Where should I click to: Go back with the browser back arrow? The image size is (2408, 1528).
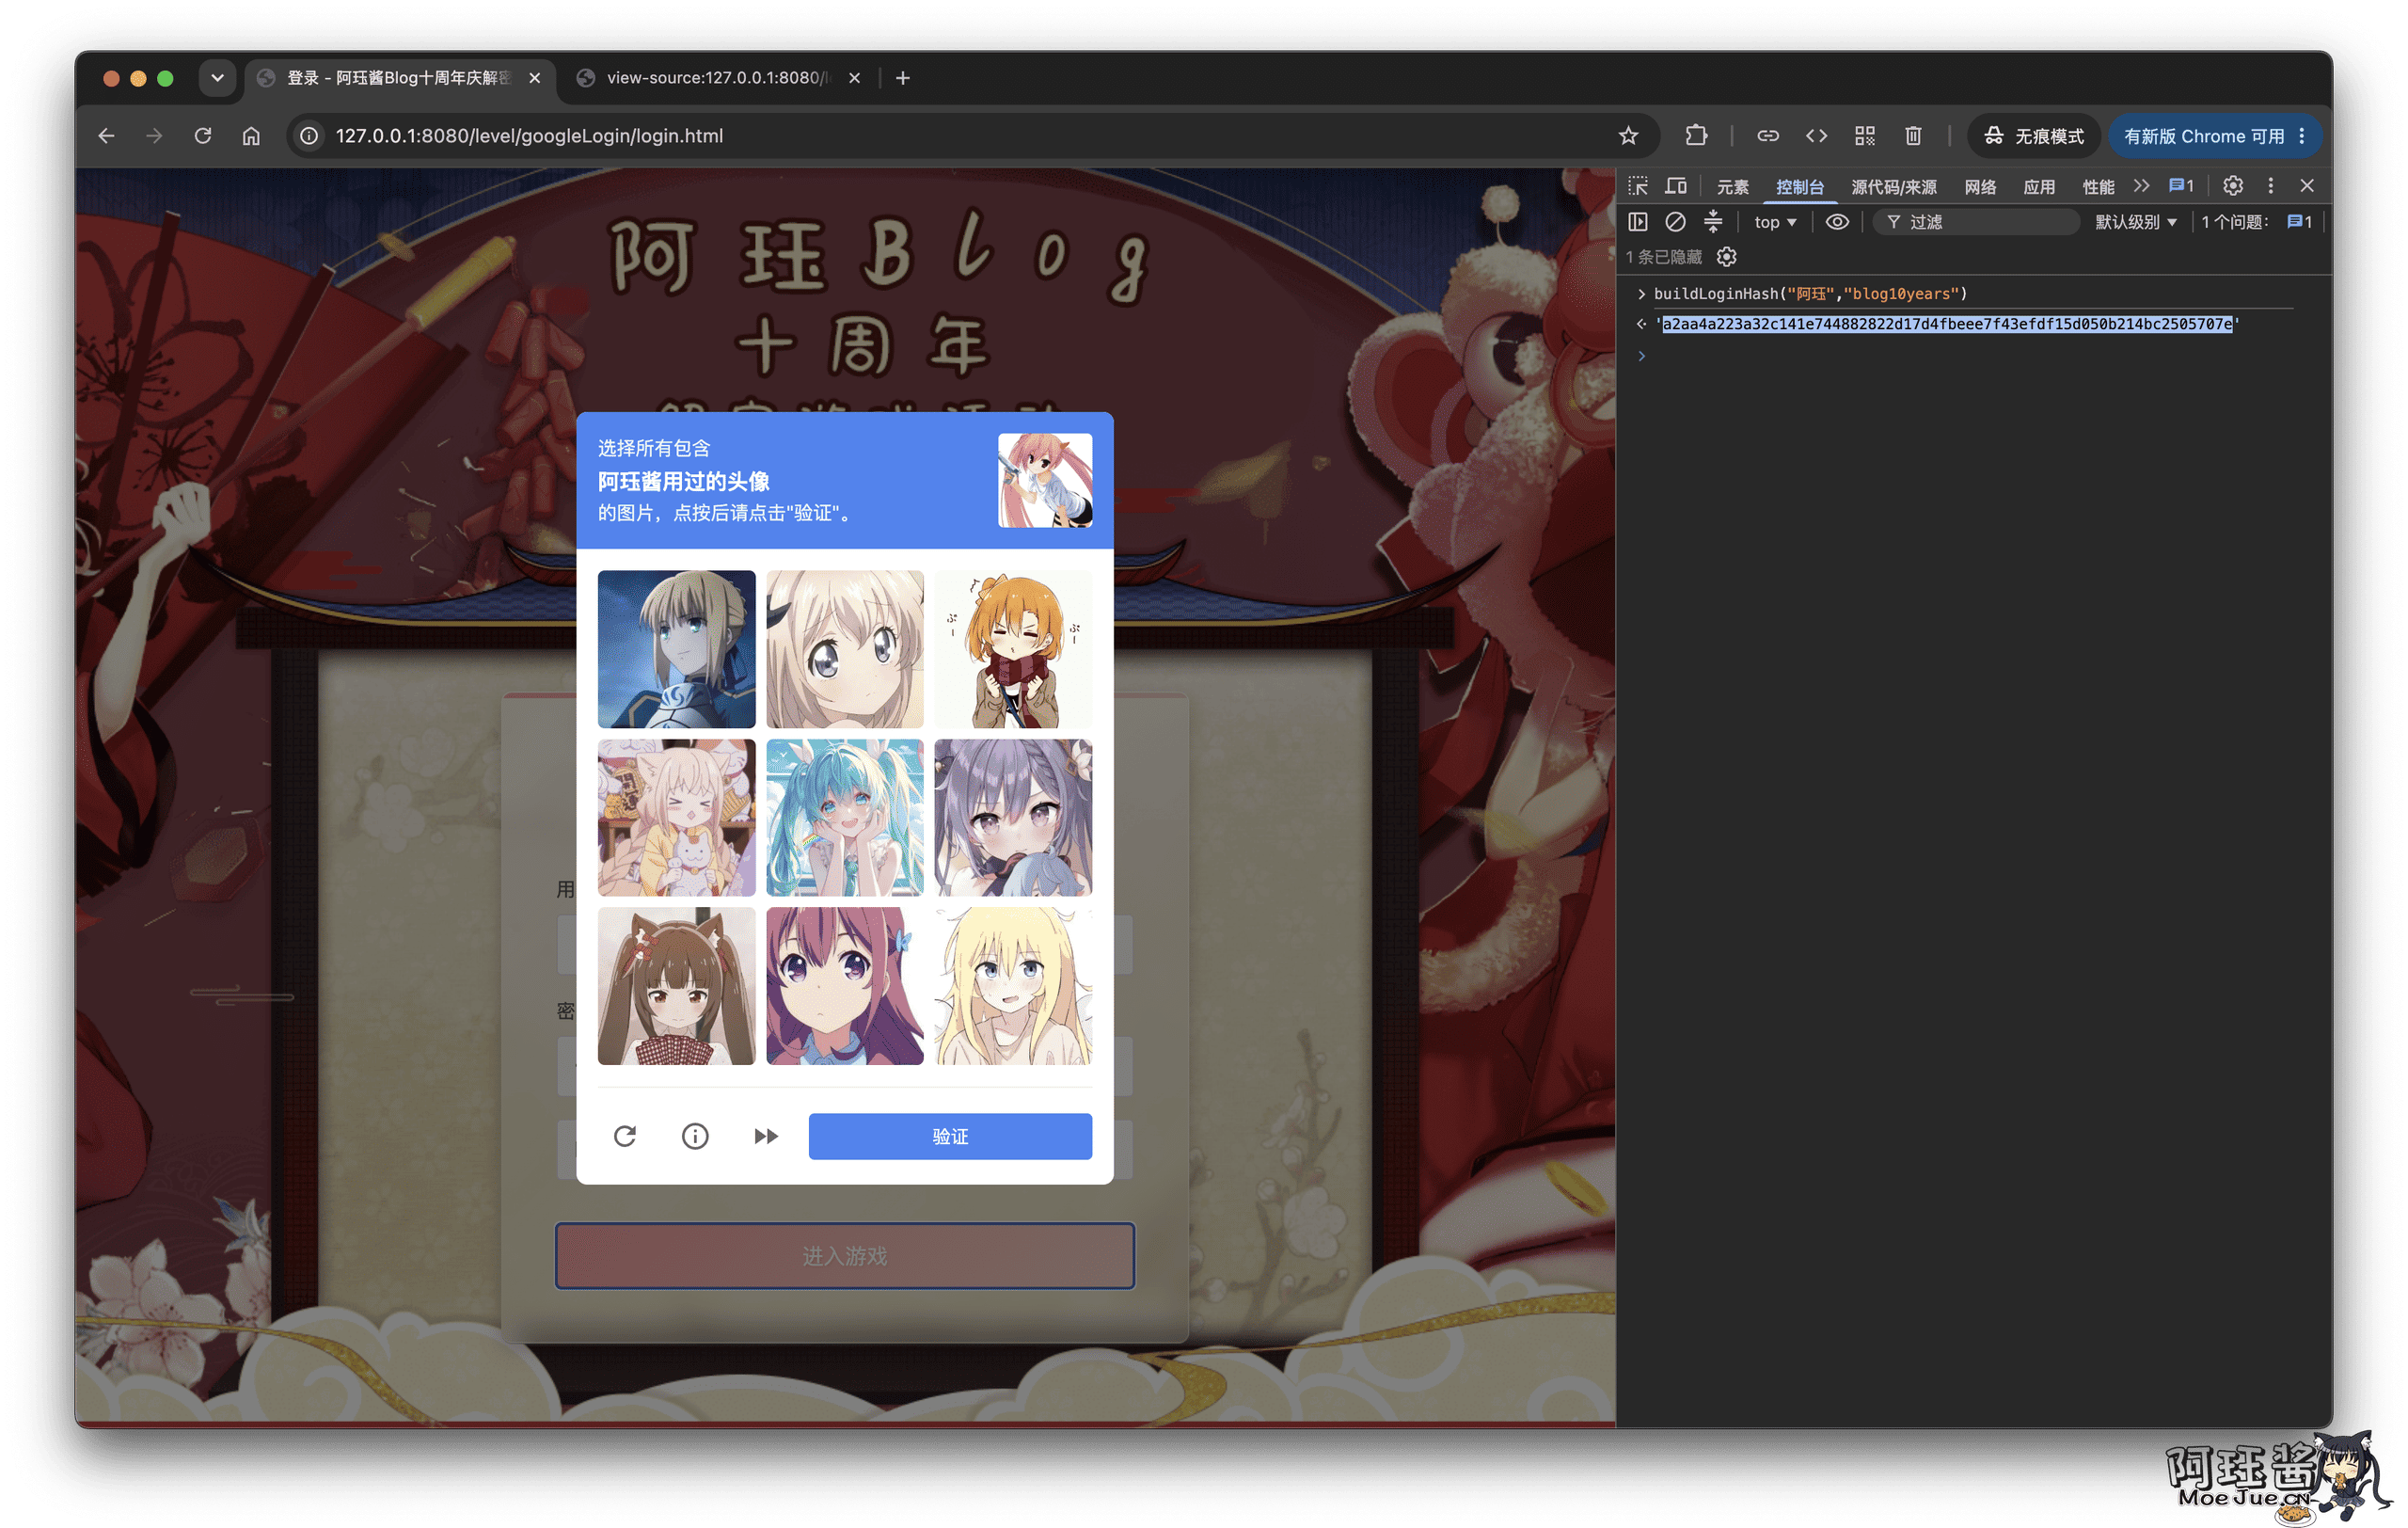click(106, 136)
